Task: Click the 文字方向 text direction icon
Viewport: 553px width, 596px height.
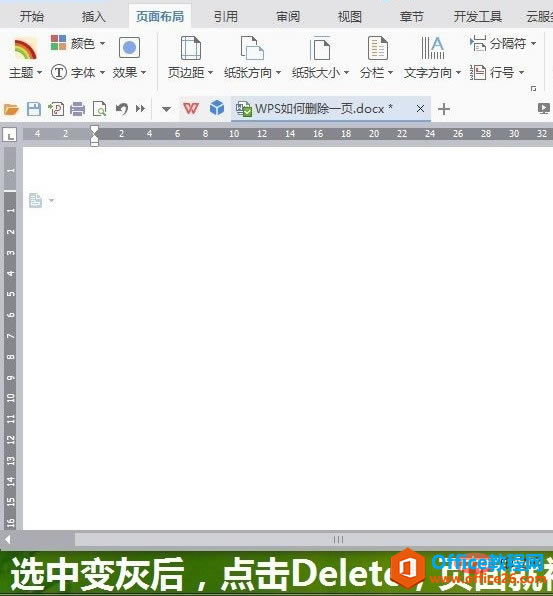Action: point(433,48)
